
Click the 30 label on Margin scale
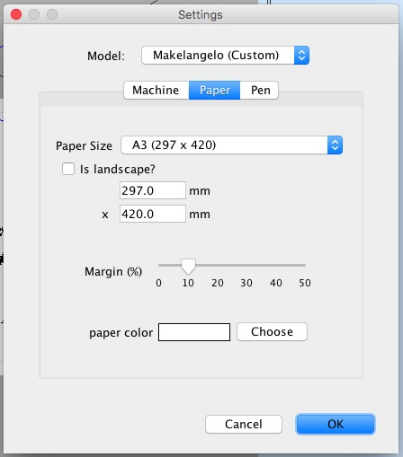click(x=246, y=283)
